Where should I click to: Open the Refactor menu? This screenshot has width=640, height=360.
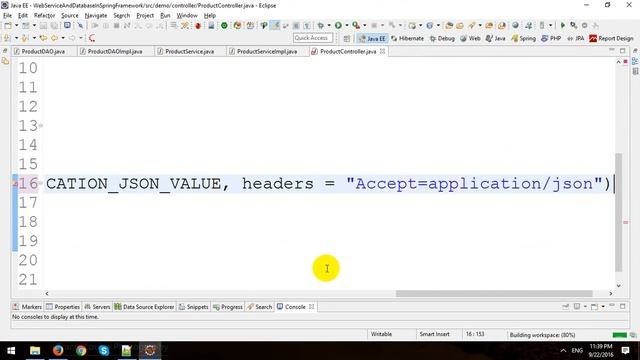44,16
